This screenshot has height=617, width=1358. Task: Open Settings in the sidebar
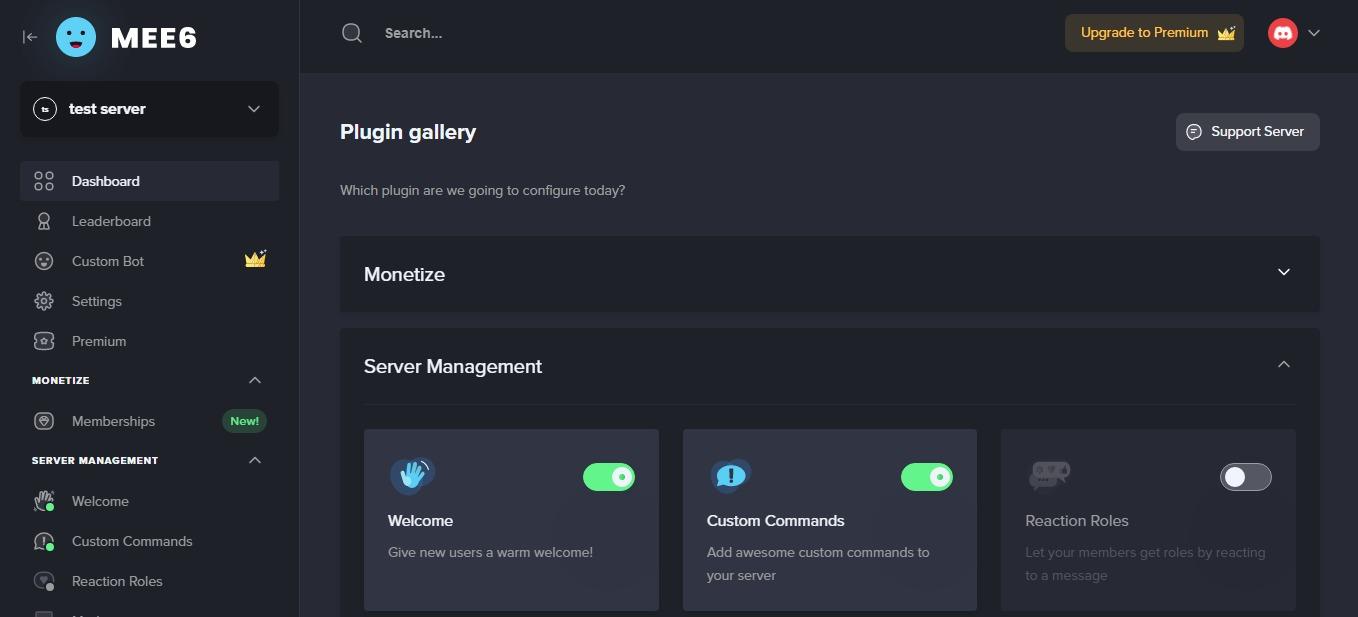[x=149, y=301]
